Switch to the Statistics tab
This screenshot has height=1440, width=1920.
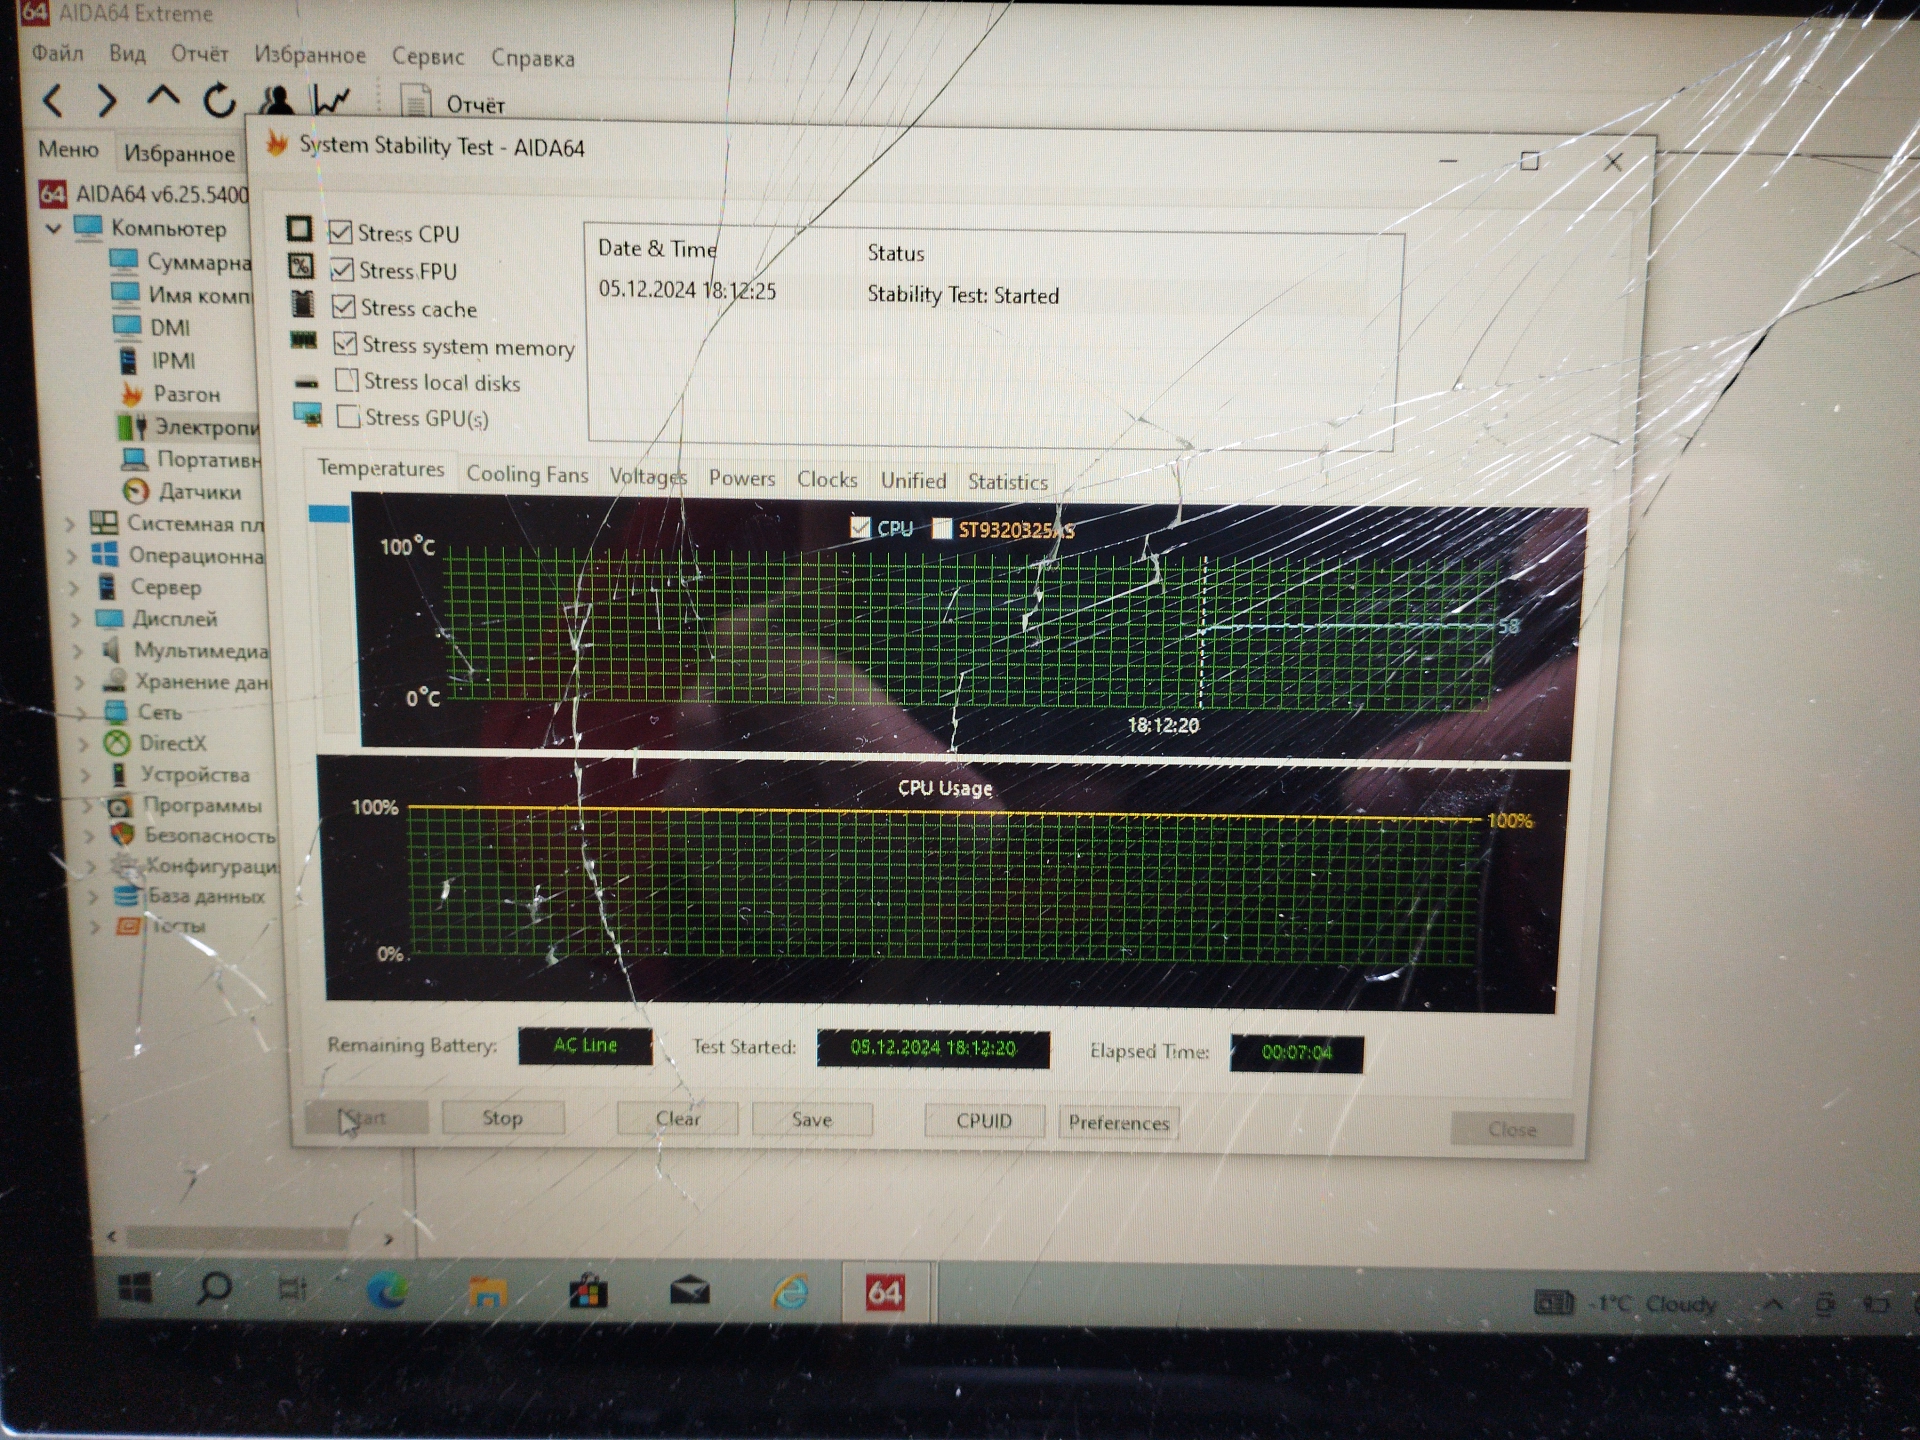[x=1007, y=482]
